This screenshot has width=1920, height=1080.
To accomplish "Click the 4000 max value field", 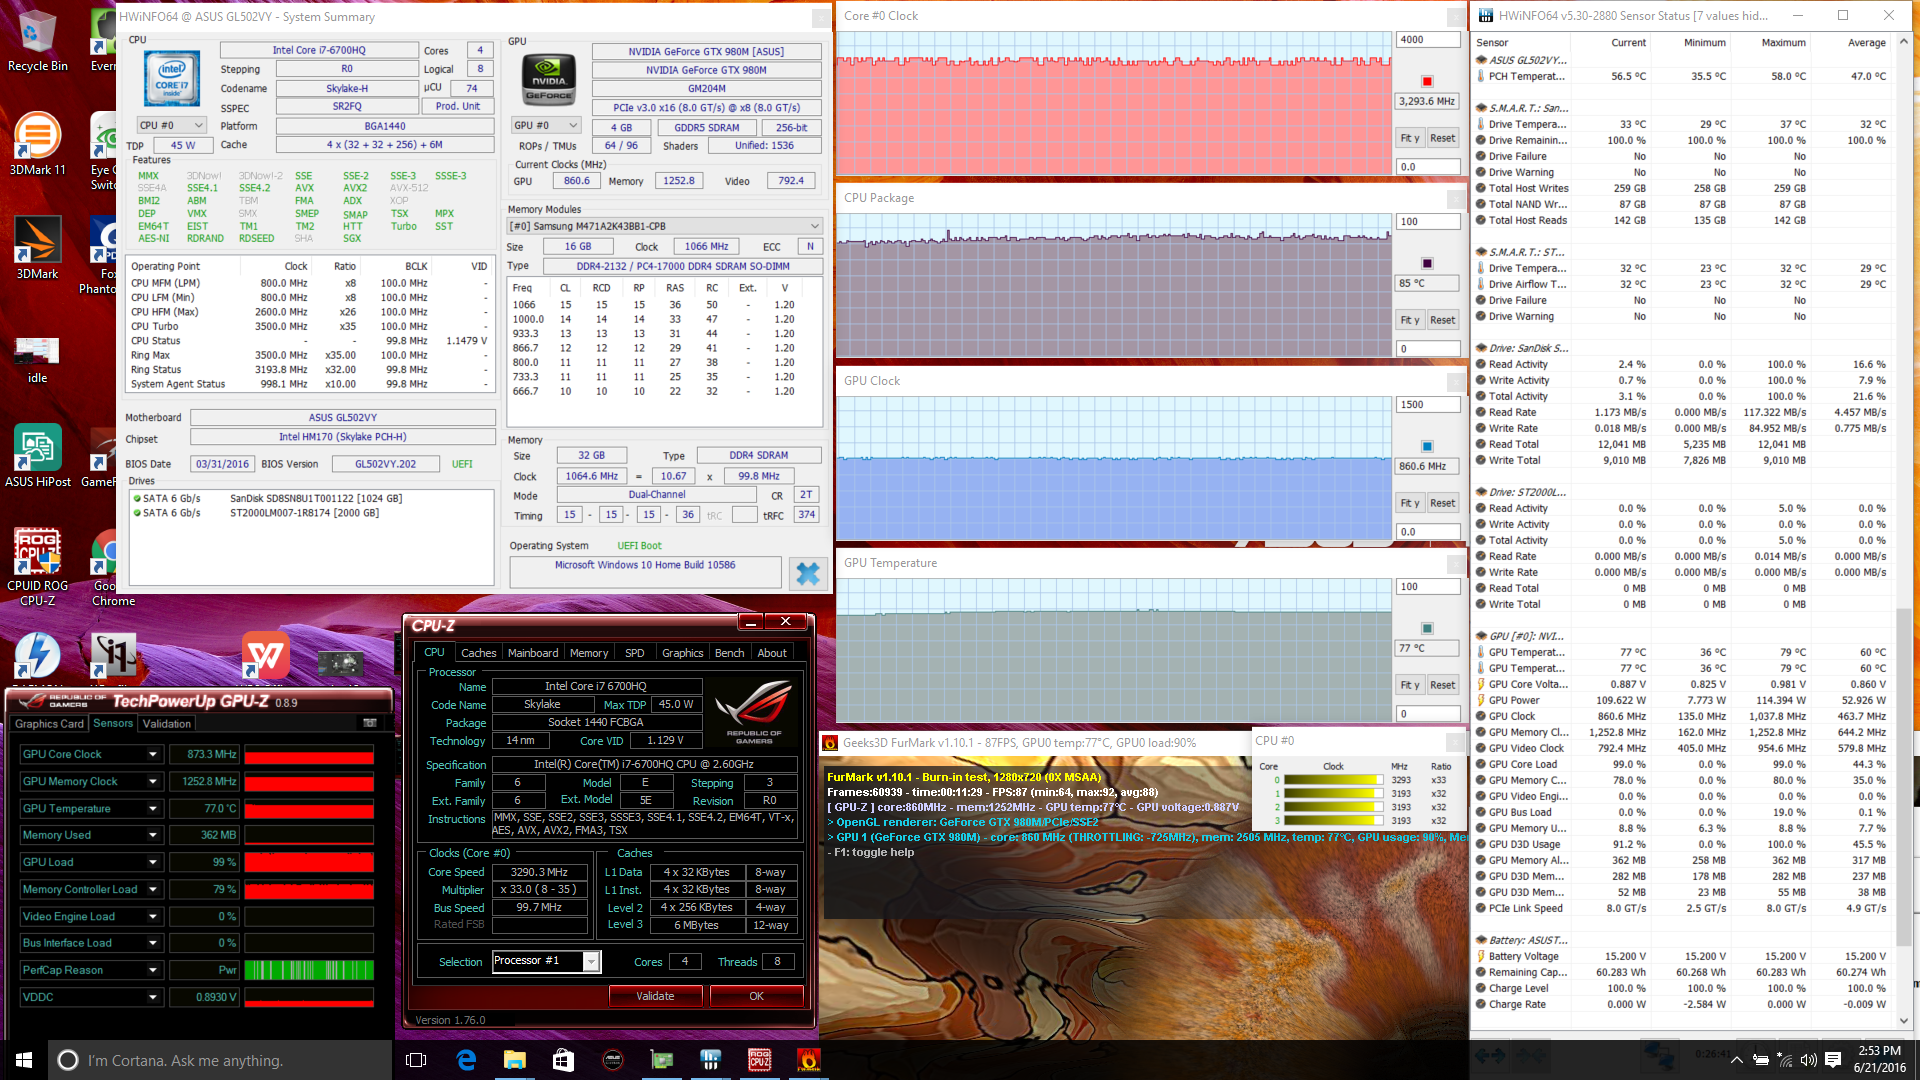I will coord(1427,40).
